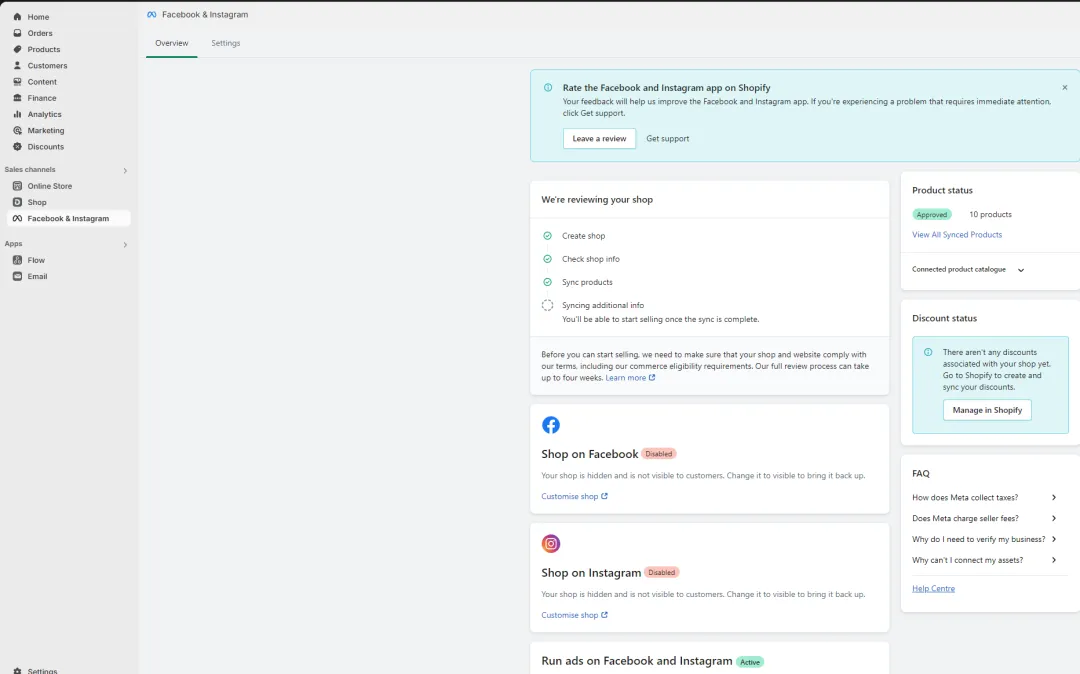
Task: Click the Meta logo in page header
Action: [152, 14]
